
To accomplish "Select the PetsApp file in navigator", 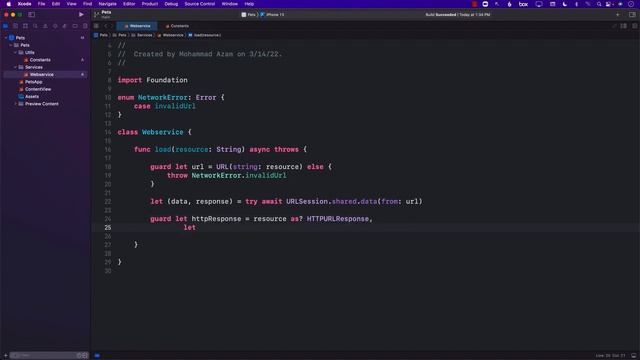I will 33,82.
